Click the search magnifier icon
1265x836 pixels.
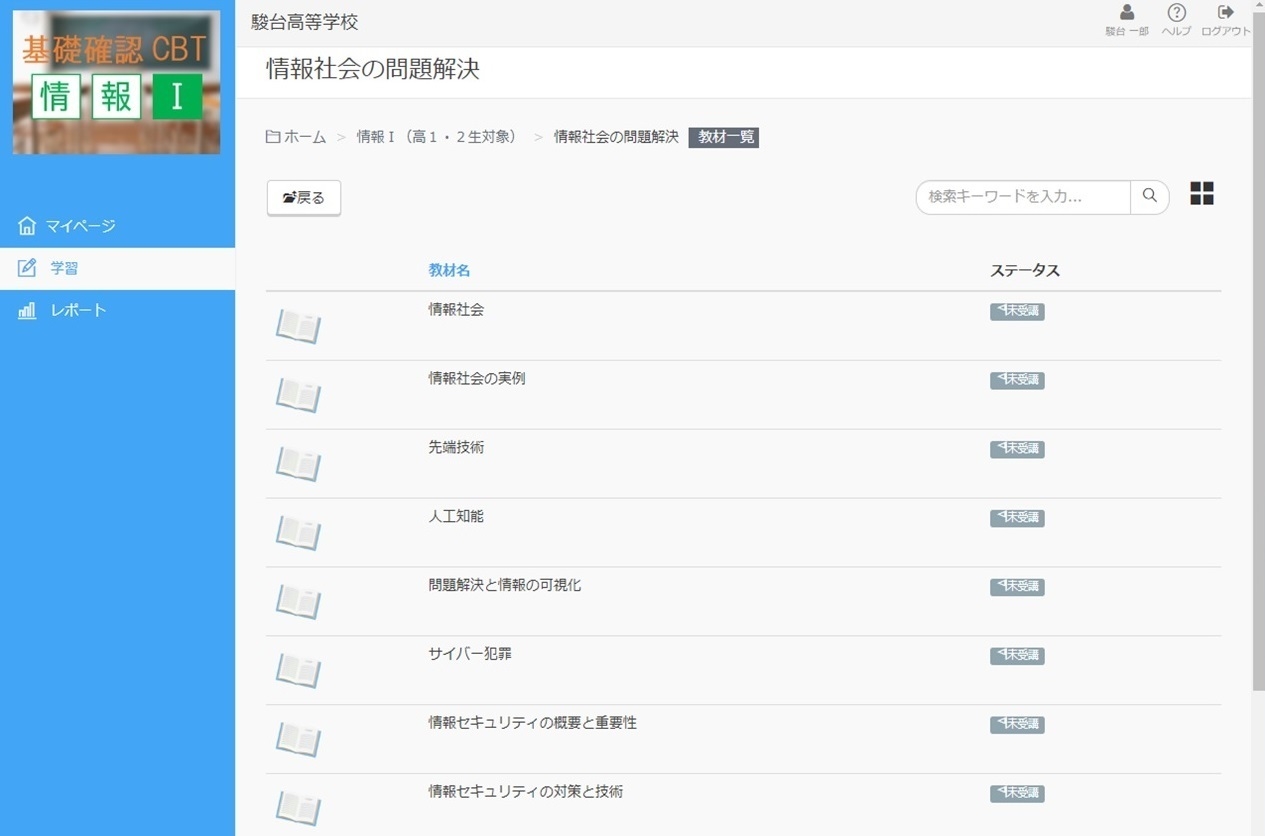[1149, 197]
